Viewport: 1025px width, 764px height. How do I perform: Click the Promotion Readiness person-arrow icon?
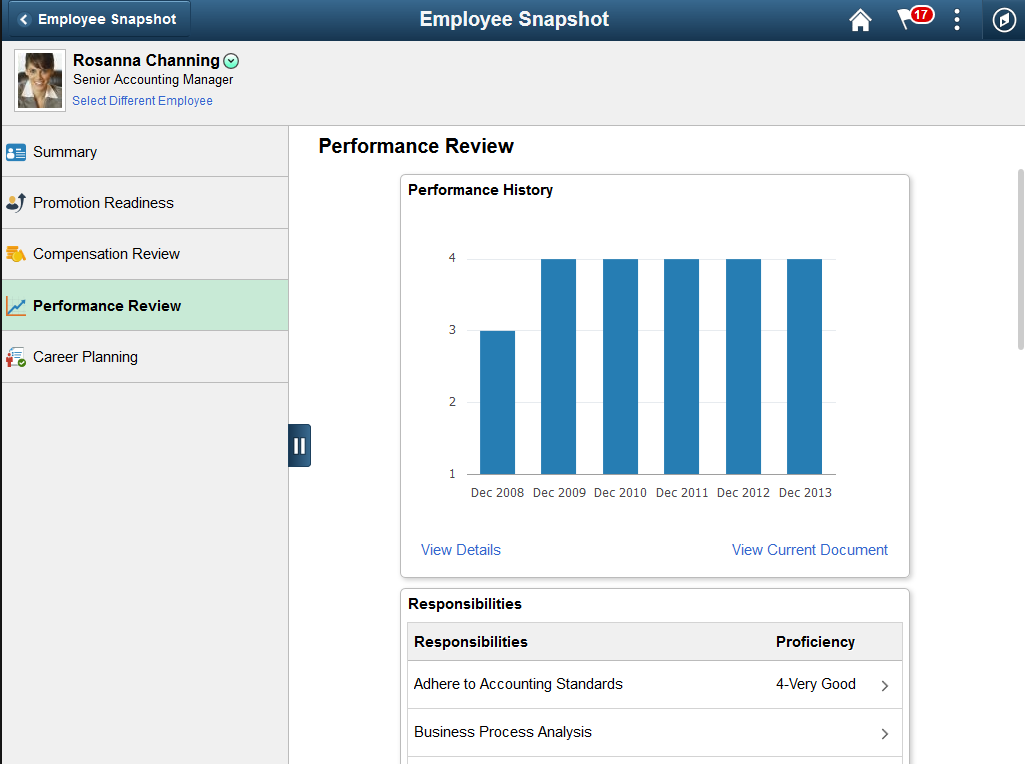click(16, 203)
